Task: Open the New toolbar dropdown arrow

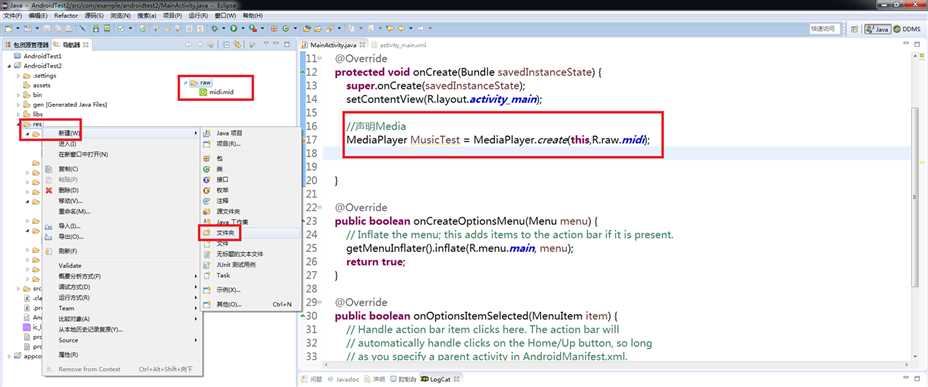Action: (x=18, y=28)
